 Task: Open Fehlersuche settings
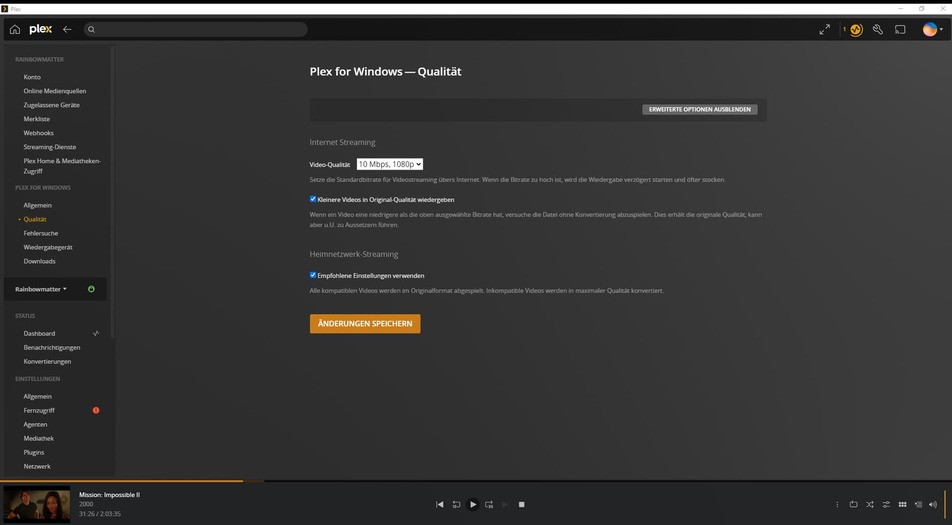(x=41, y=233)
